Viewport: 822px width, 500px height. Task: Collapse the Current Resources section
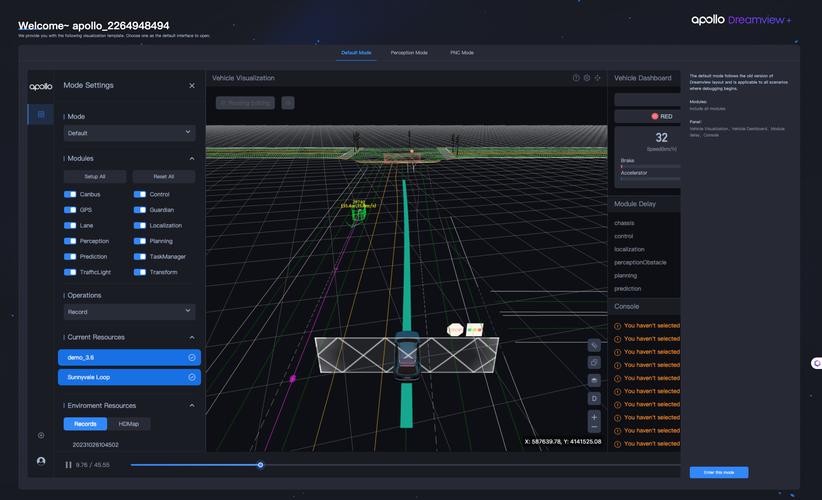(x=192, y=337)
